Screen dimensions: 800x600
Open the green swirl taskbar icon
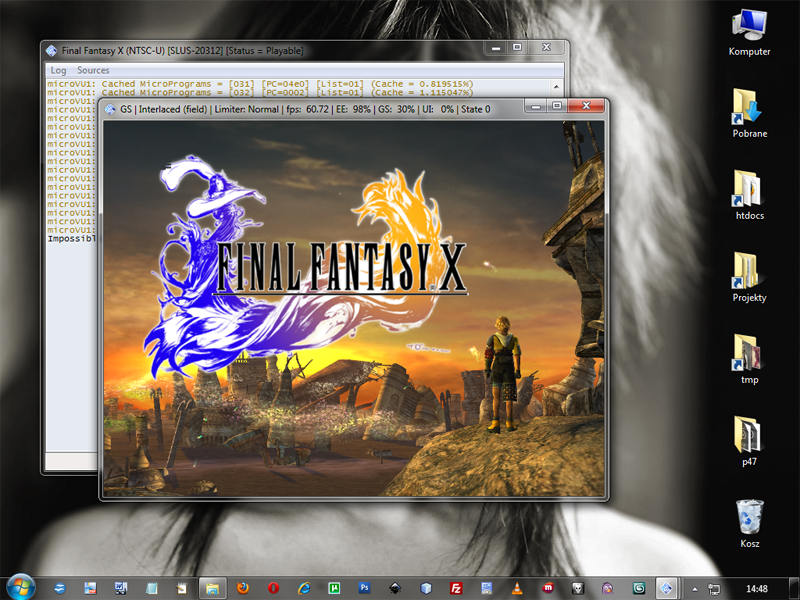coord(638,588)
